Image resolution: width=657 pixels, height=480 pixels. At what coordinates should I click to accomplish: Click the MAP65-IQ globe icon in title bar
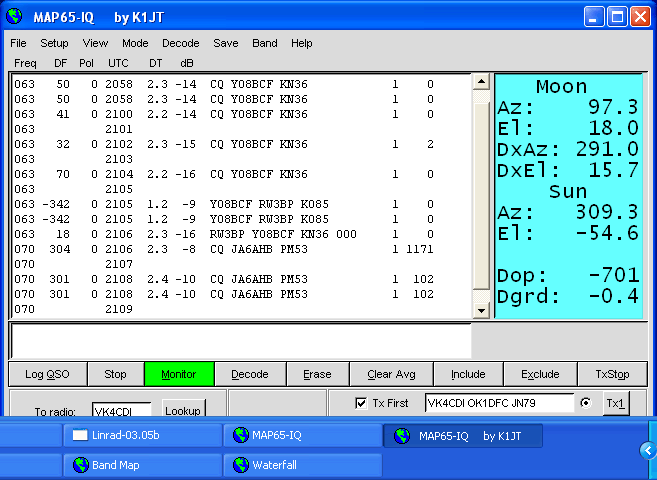[14, 17]
